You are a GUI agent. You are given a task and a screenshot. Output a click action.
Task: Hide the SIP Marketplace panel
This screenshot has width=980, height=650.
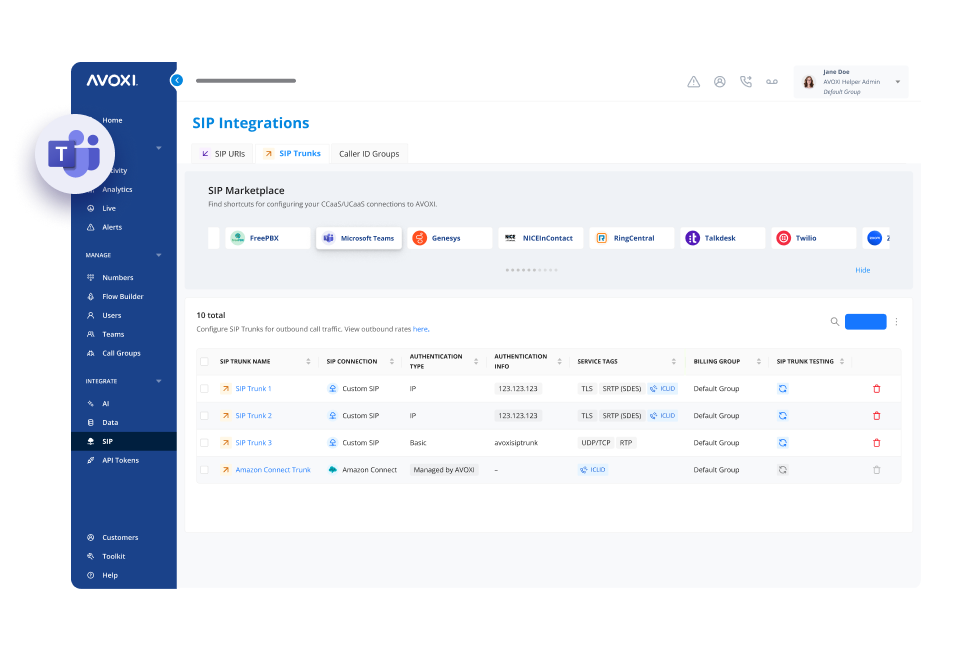click(862, 270)
